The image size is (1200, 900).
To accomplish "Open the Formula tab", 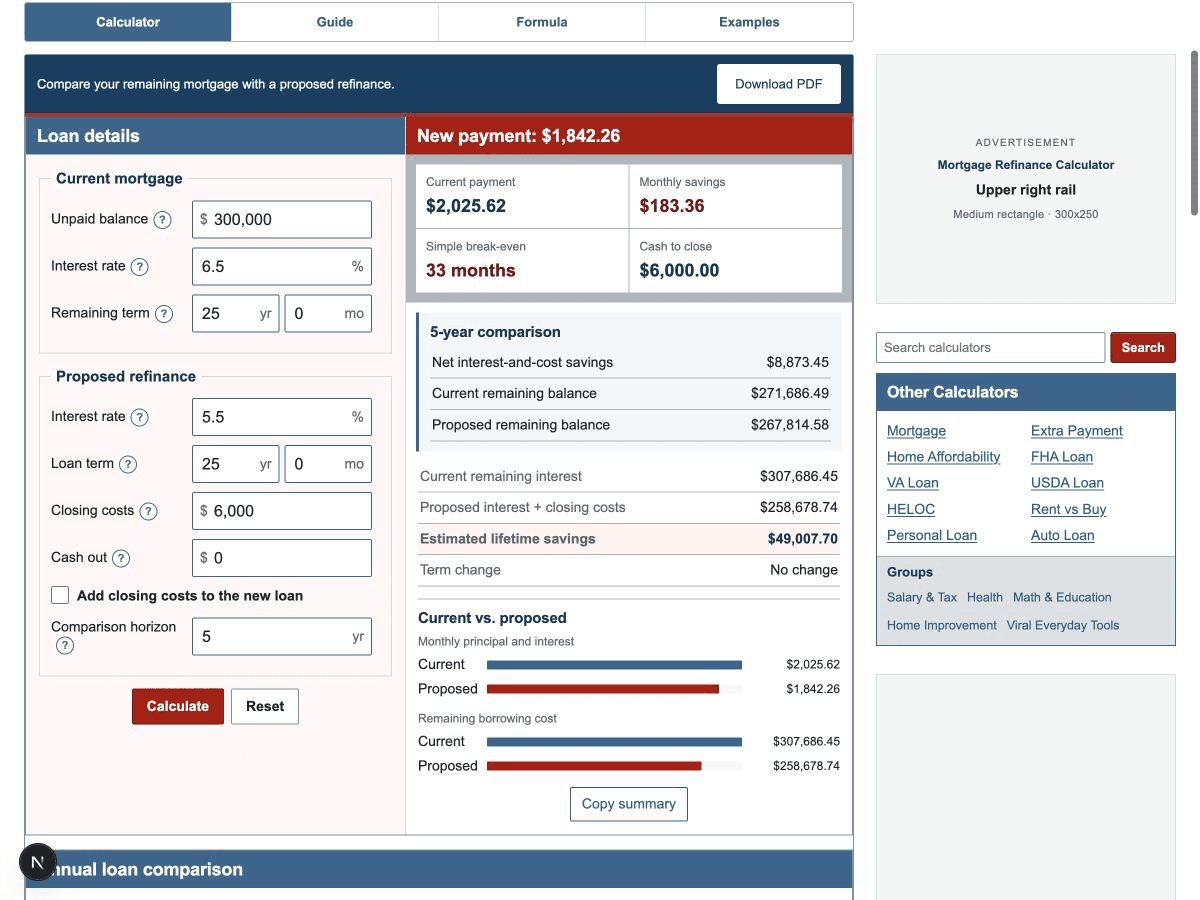I will click(542, 22).
